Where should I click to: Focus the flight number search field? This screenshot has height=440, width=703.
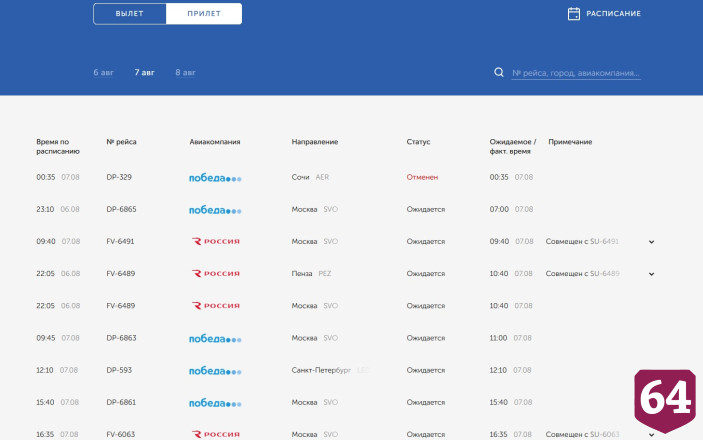[576, 73]
